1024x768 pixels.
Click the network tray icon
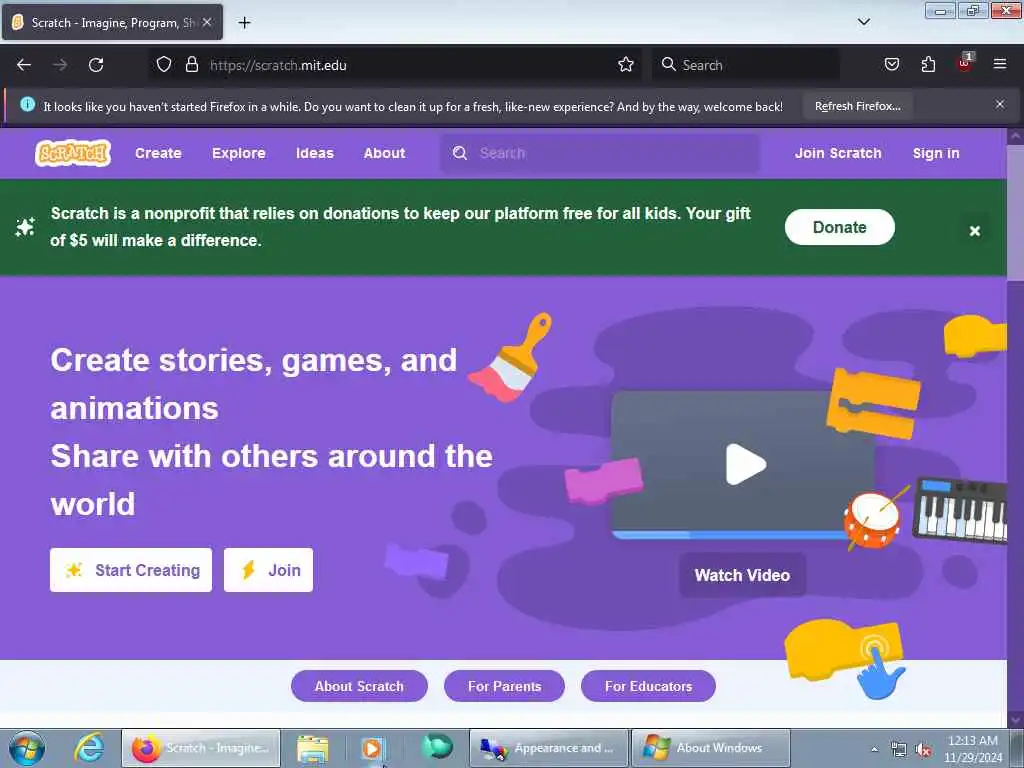pos(899,750)
